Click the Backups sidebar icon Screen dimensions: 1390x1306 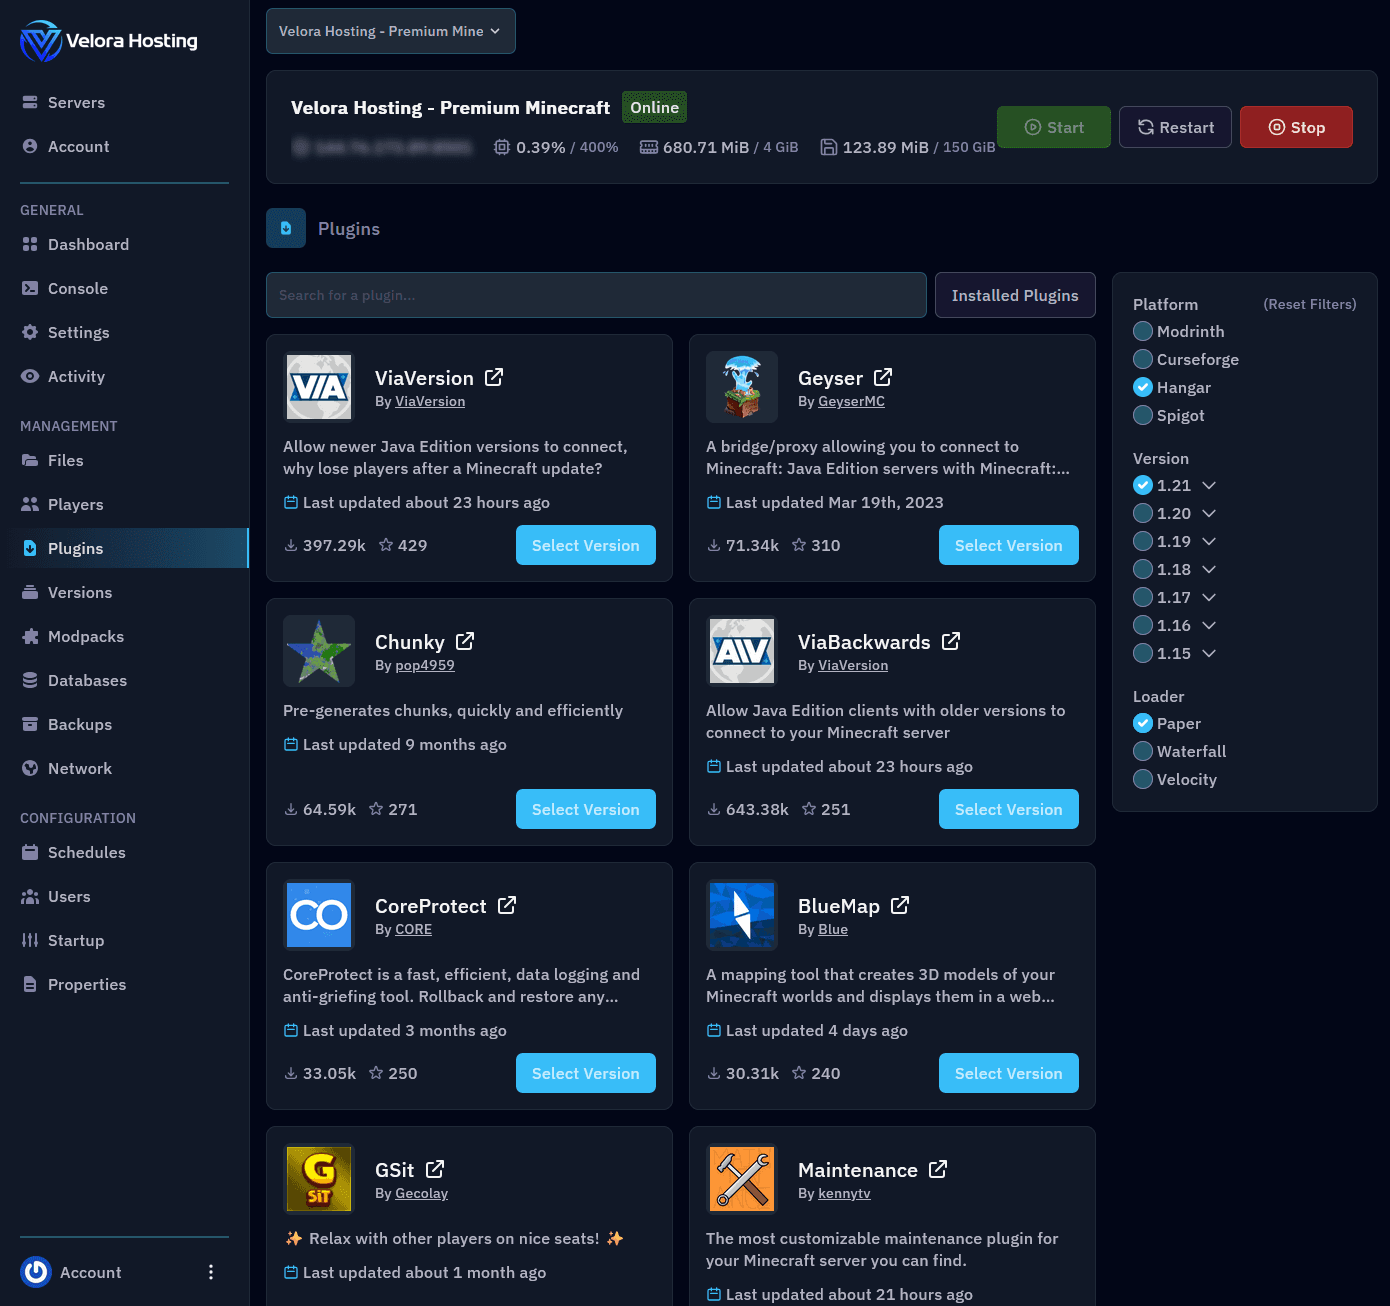point(31,724)
